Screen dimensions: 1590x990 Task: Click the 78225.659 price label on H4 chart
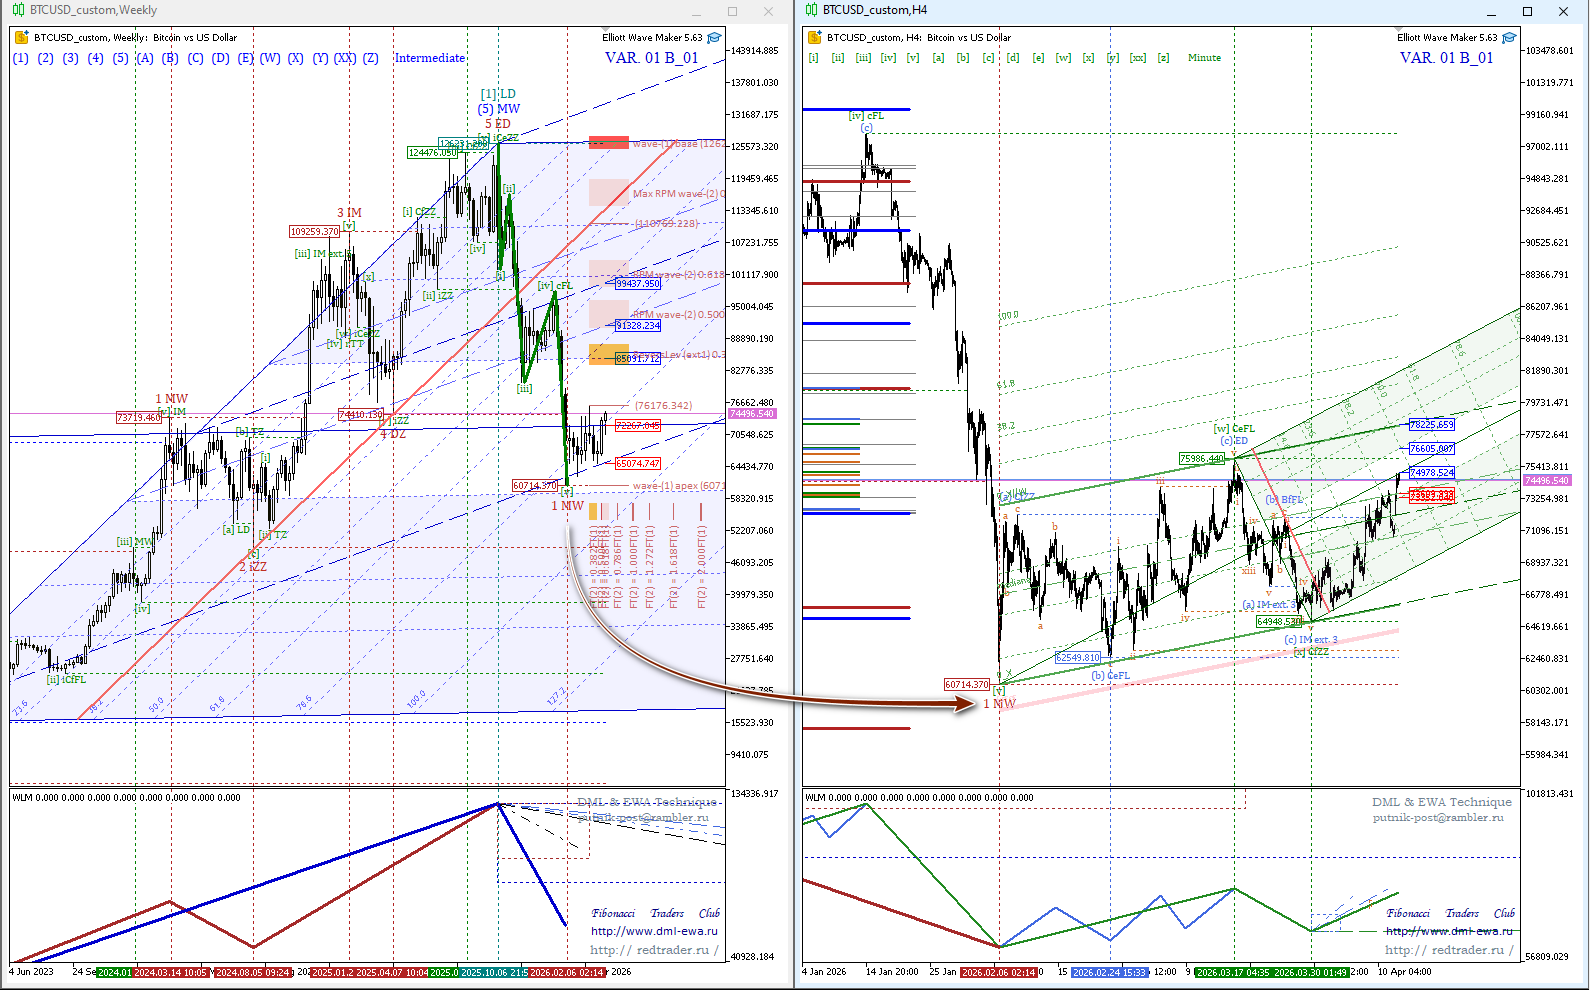(x=1431, y=425)
